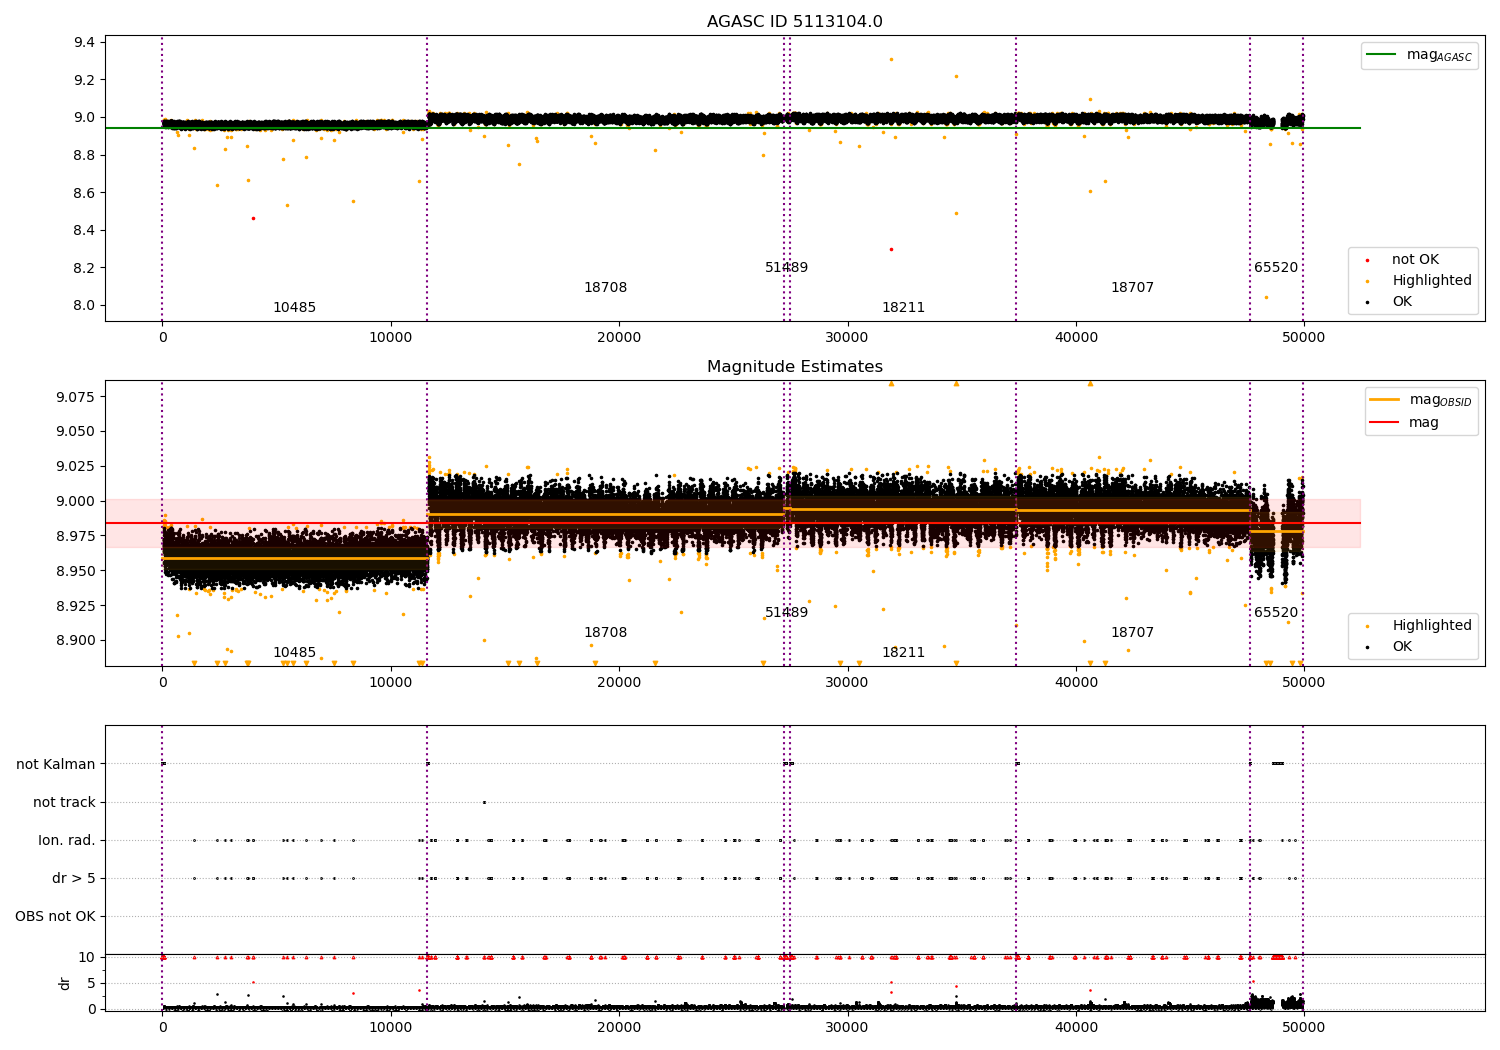Click the 8.950 y-axis tick label

(x=76, y=571)
